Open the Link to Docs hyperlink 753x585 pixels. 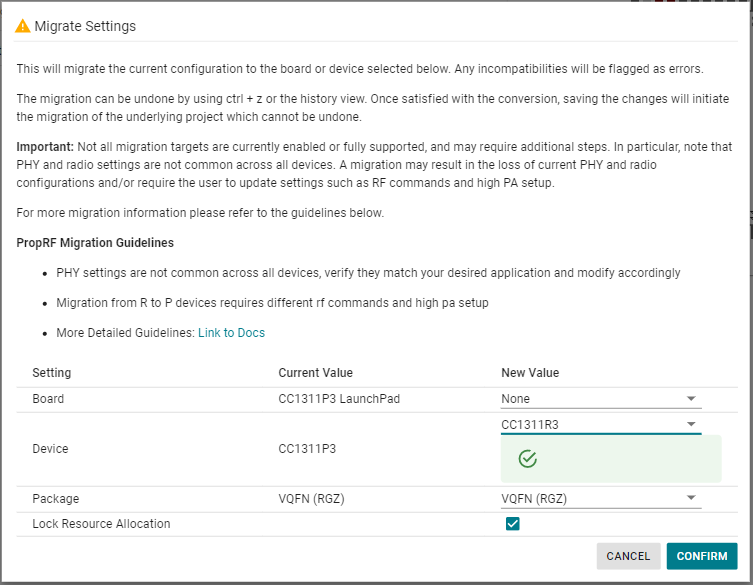[x=231, y=333]
